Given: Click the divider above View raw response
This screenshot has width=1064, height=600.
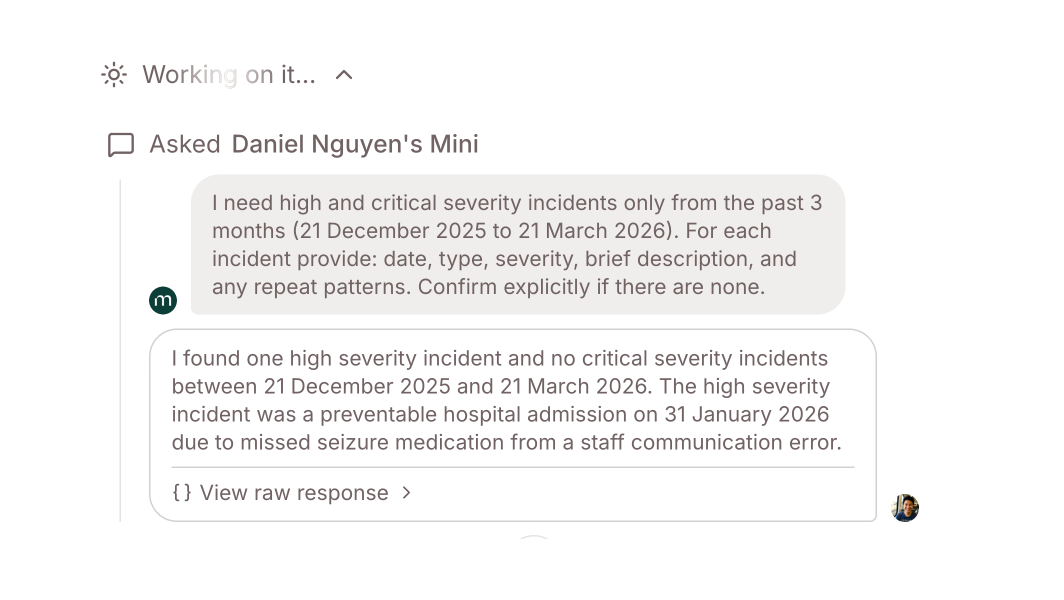Looking at the screenshot, I should pos(512,467).
